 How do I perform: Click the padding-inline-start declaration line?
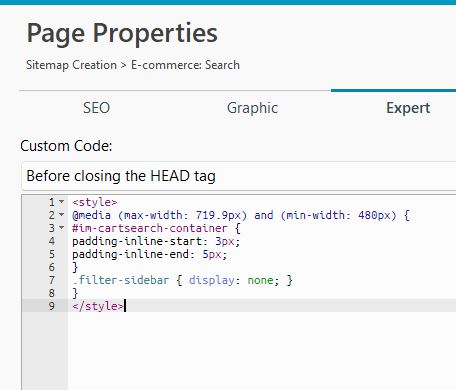click(x=156, y=241)
